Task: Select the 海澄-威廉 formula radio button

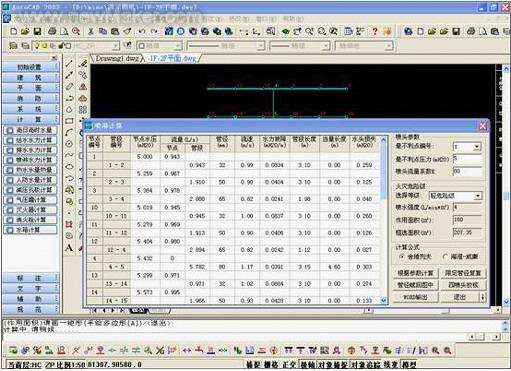Action: point(445,257)
